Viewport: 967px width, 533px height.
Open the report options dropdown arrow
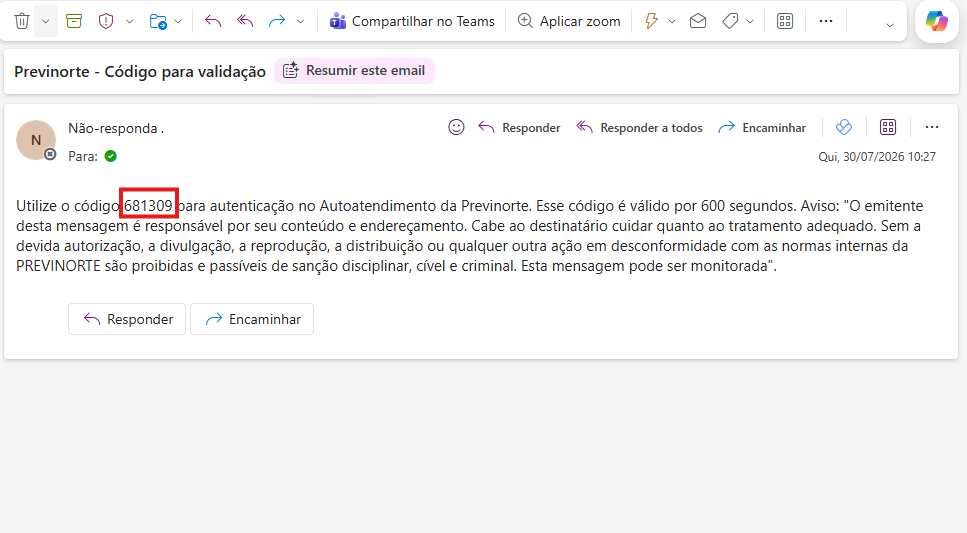[x=130, y=22]
